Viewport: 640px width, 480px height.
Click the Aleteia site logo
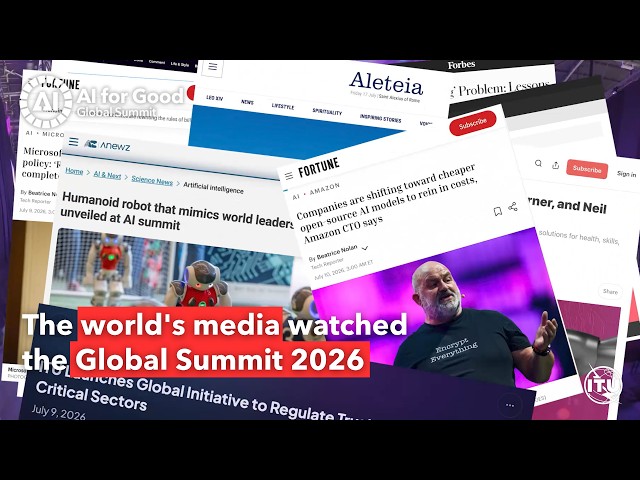pos(386,83)
